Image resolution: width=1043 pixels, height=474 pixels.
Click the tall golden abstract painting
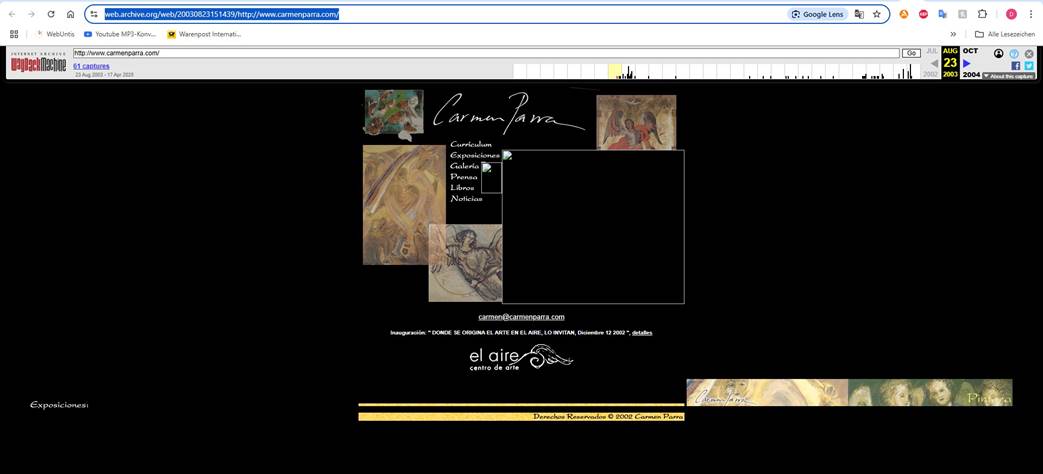[x=404, y=205]
